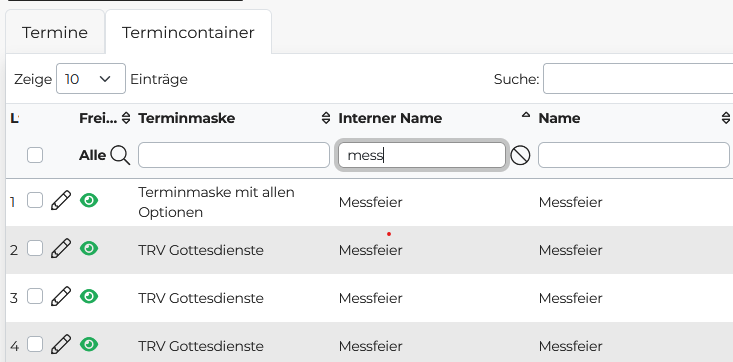Check the select-all checkbox in the filter row

[35, 155]
